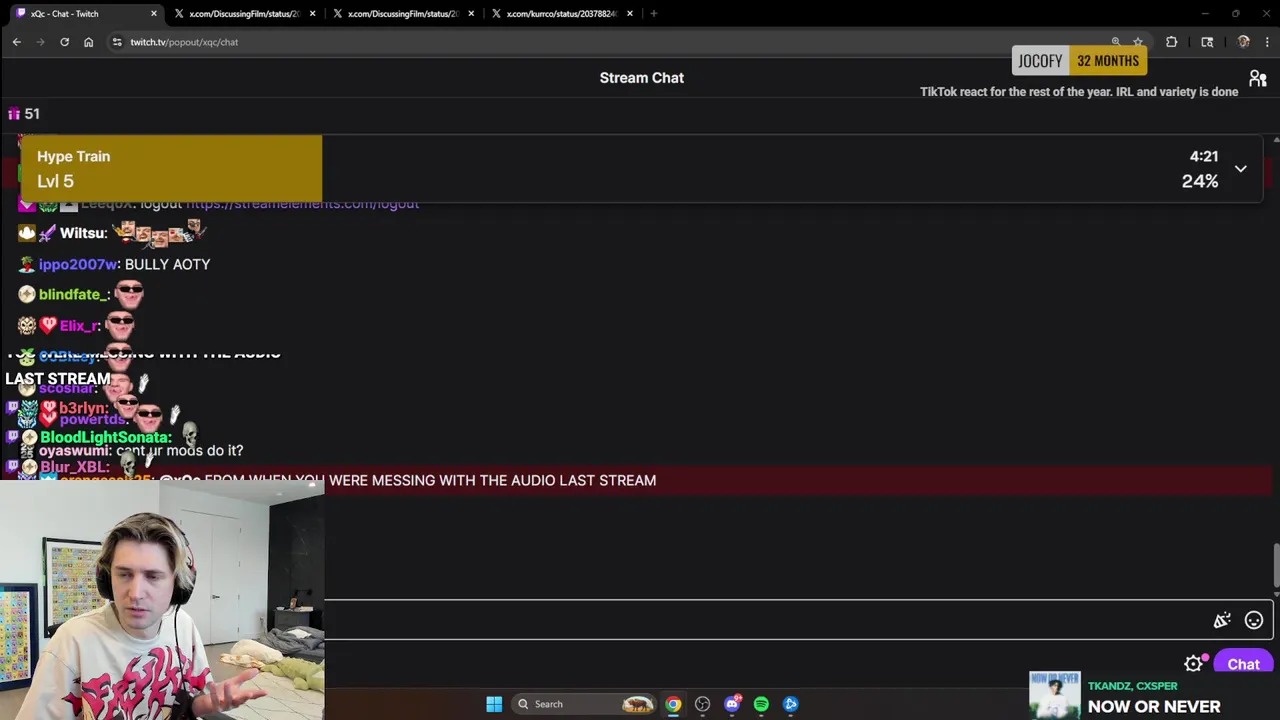Click username BloodLightSonata in chat

click(x=105, y=437)
